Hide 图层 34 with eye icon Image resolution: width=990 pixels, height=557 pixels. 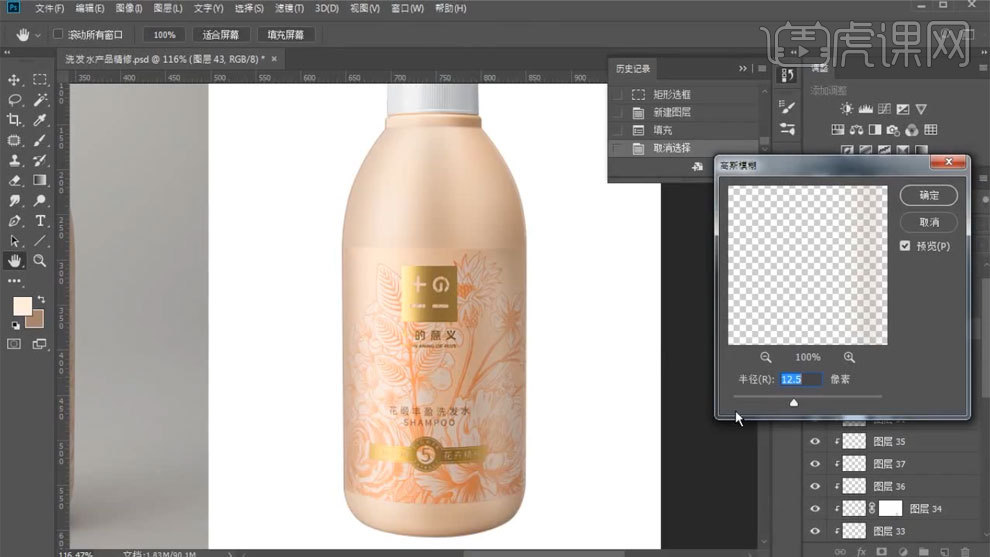[815, 508]
